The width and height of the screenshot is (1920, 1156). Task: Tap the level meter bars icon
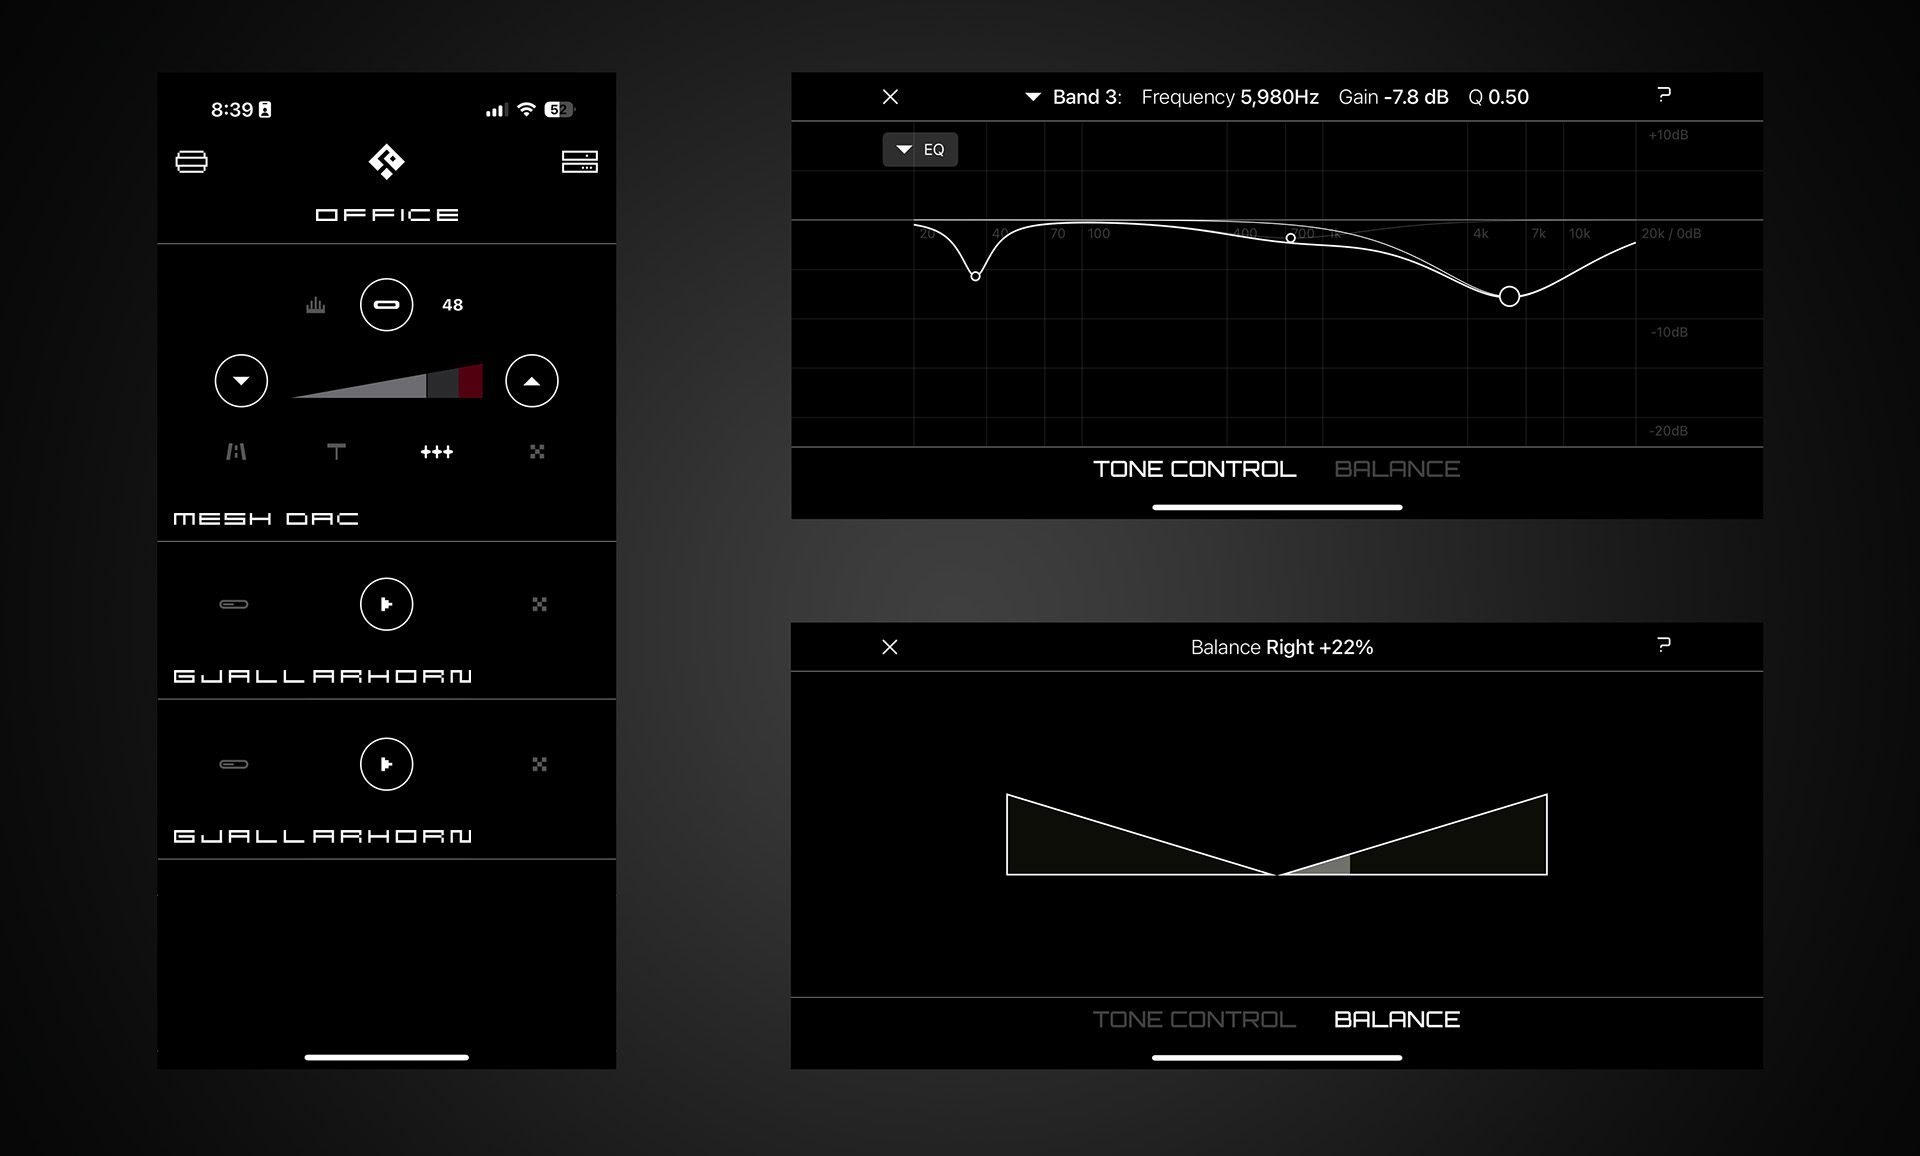316,305
